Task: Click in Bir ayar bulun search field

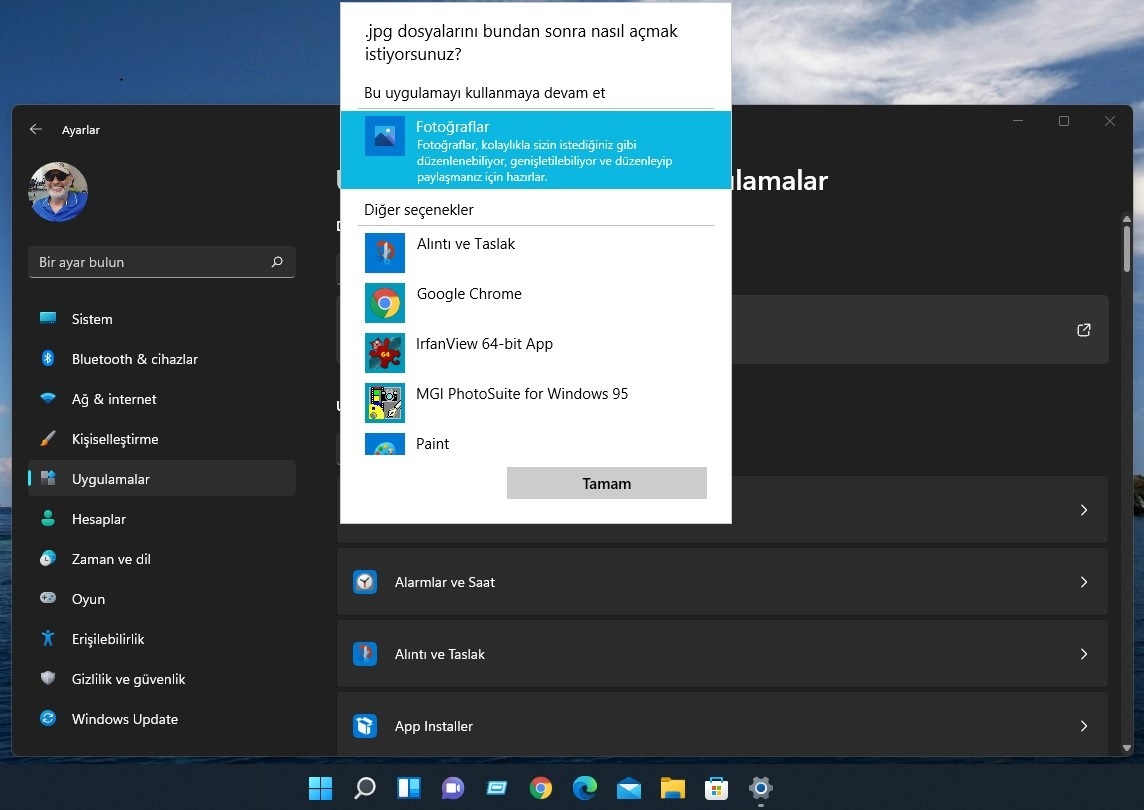Action: 162,262
